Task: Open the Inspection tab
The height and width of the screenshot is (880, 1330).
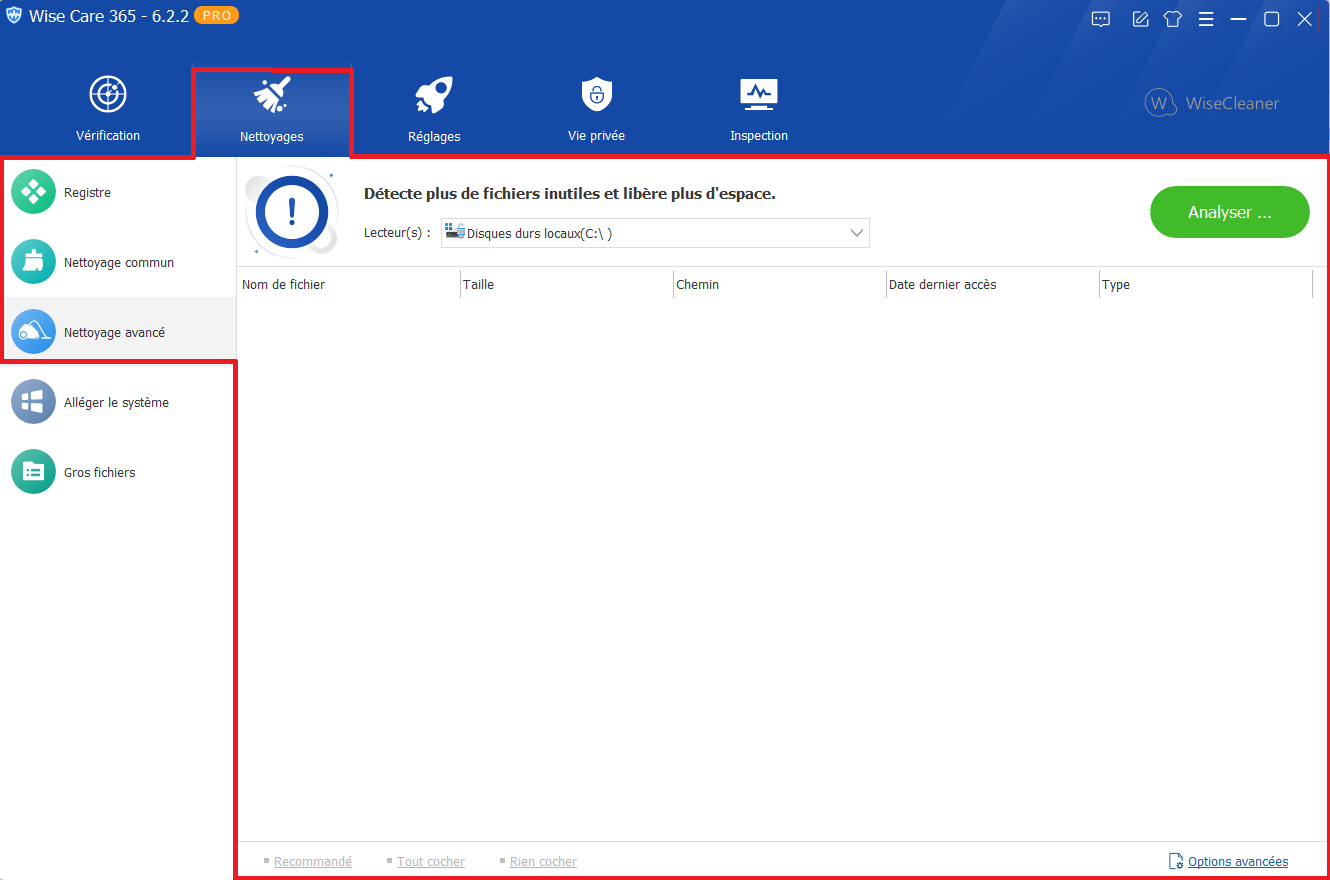Action: [759, 110]
